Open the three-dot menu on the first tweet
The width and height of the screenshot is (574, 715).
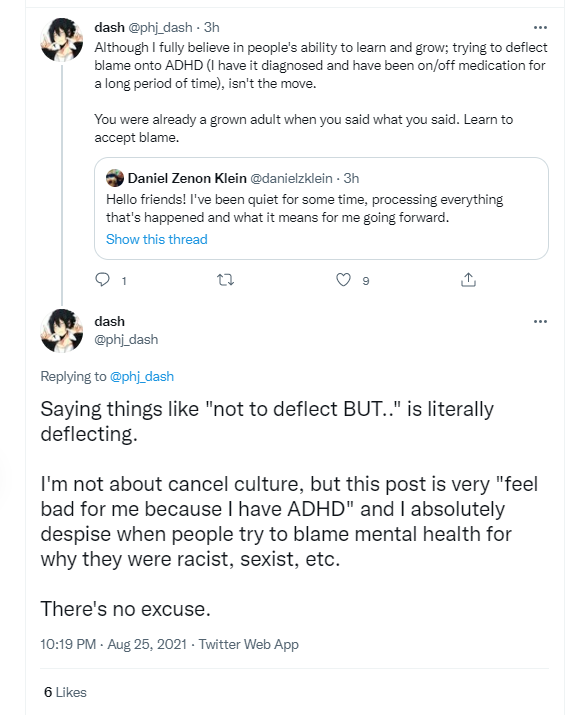(x=540, y=27)
